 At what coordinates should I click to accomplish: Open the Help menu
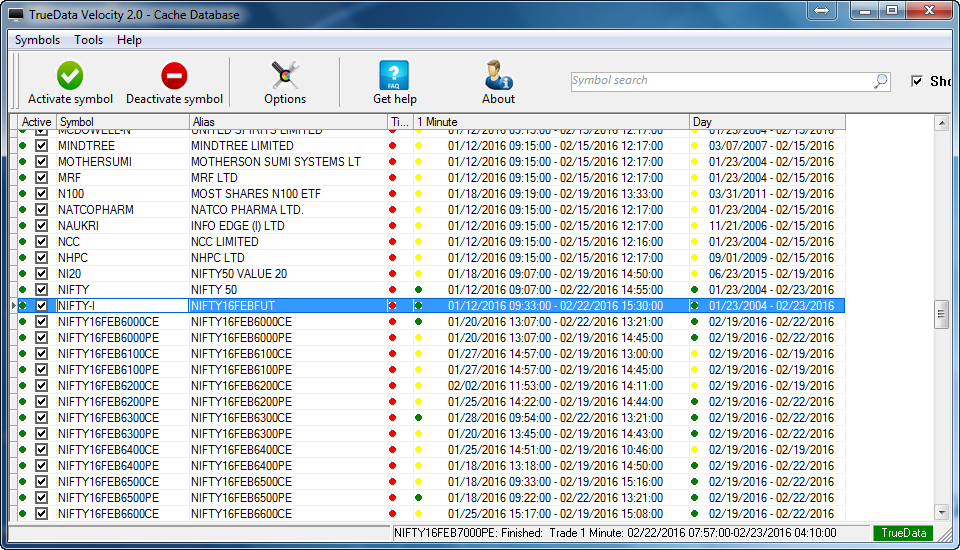pyautogui.click(x=129, y=40)
